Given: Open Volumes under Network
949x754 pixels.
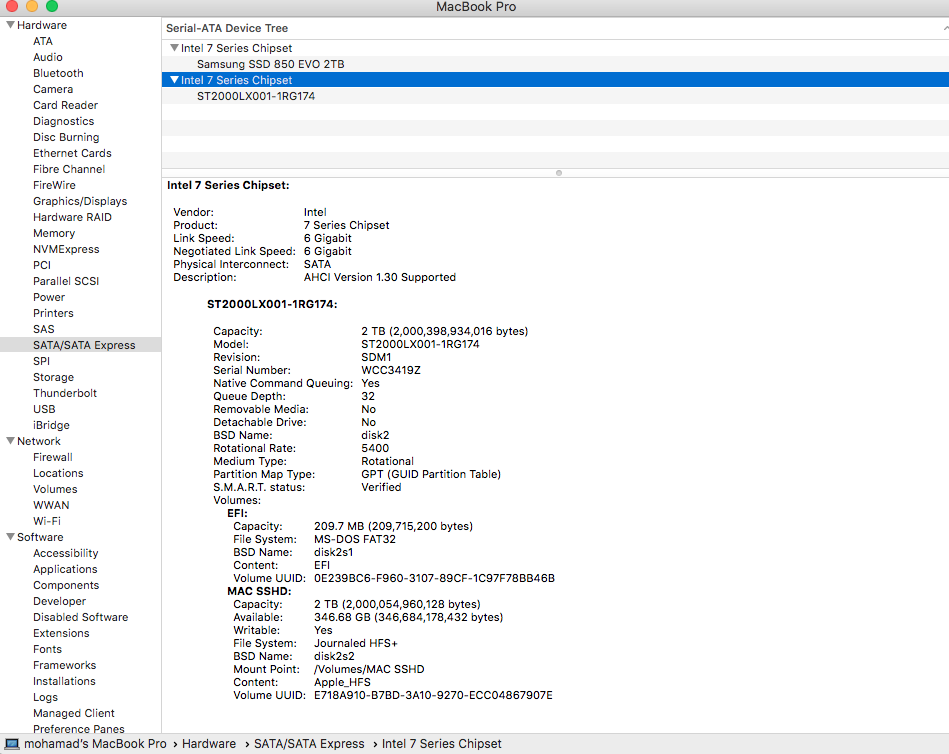Looking at the screenshot, I should click(x=55, y=490).
